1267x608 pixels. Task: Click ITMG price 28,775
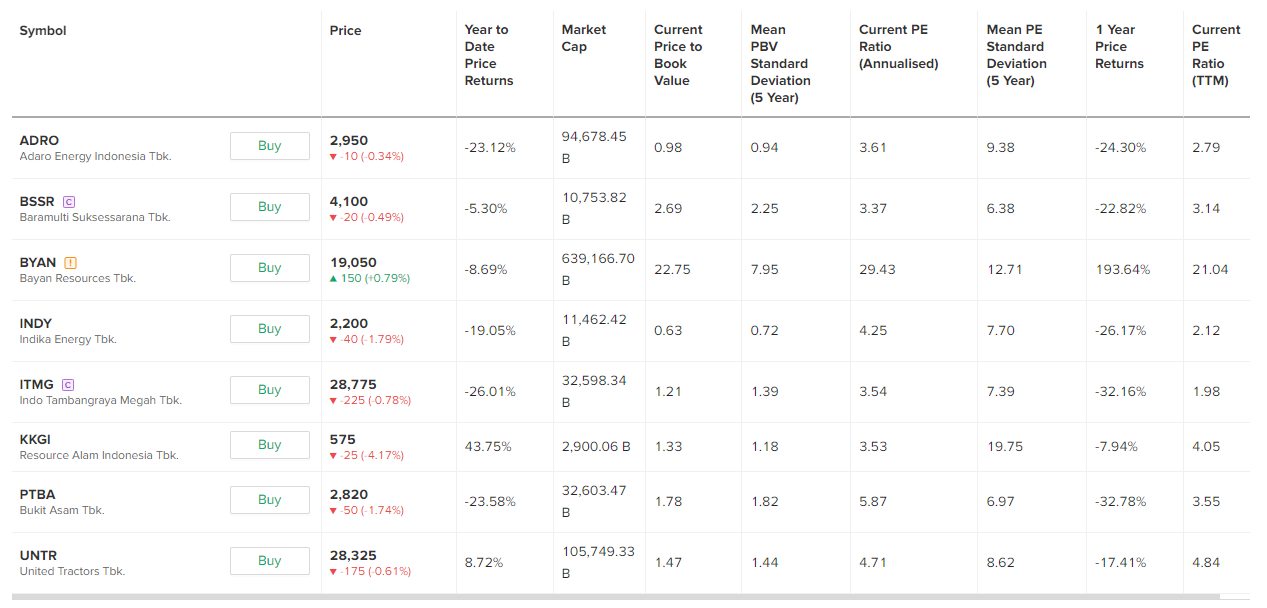353,385
